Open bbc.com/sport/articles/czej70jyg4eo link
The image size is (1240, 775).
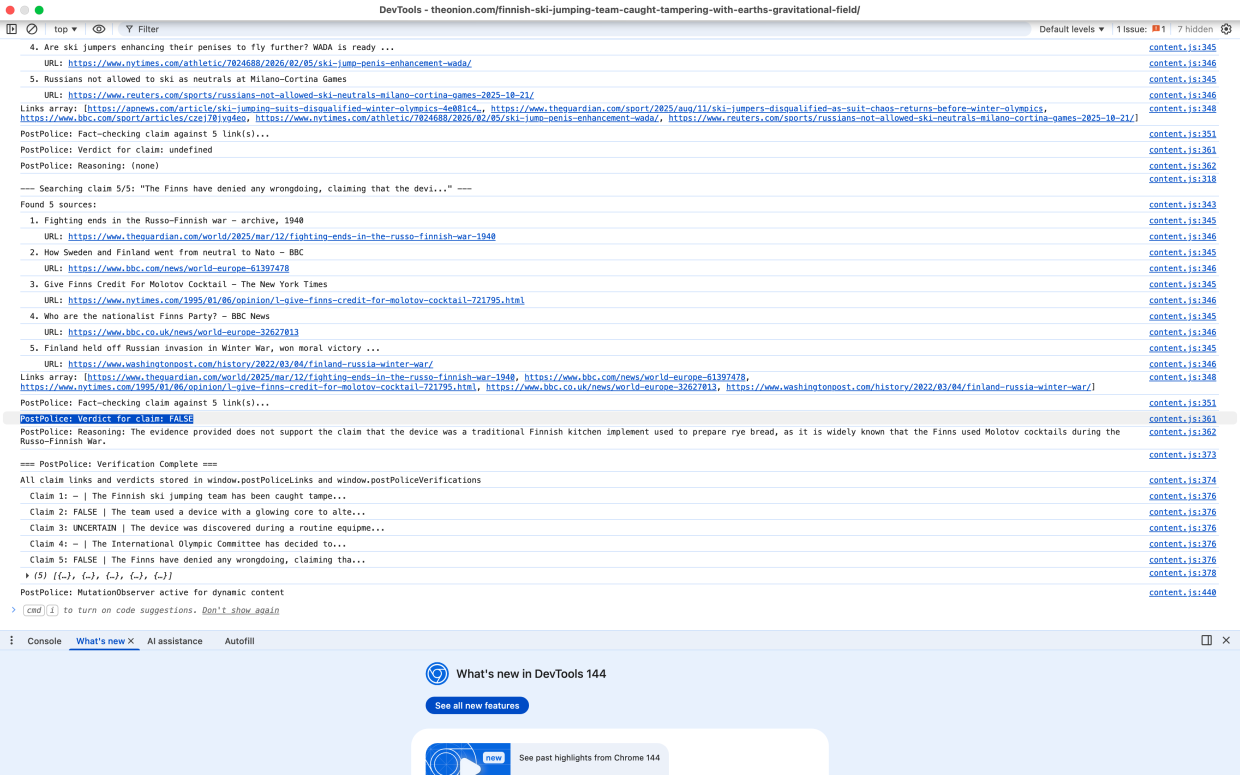(135, 118)
